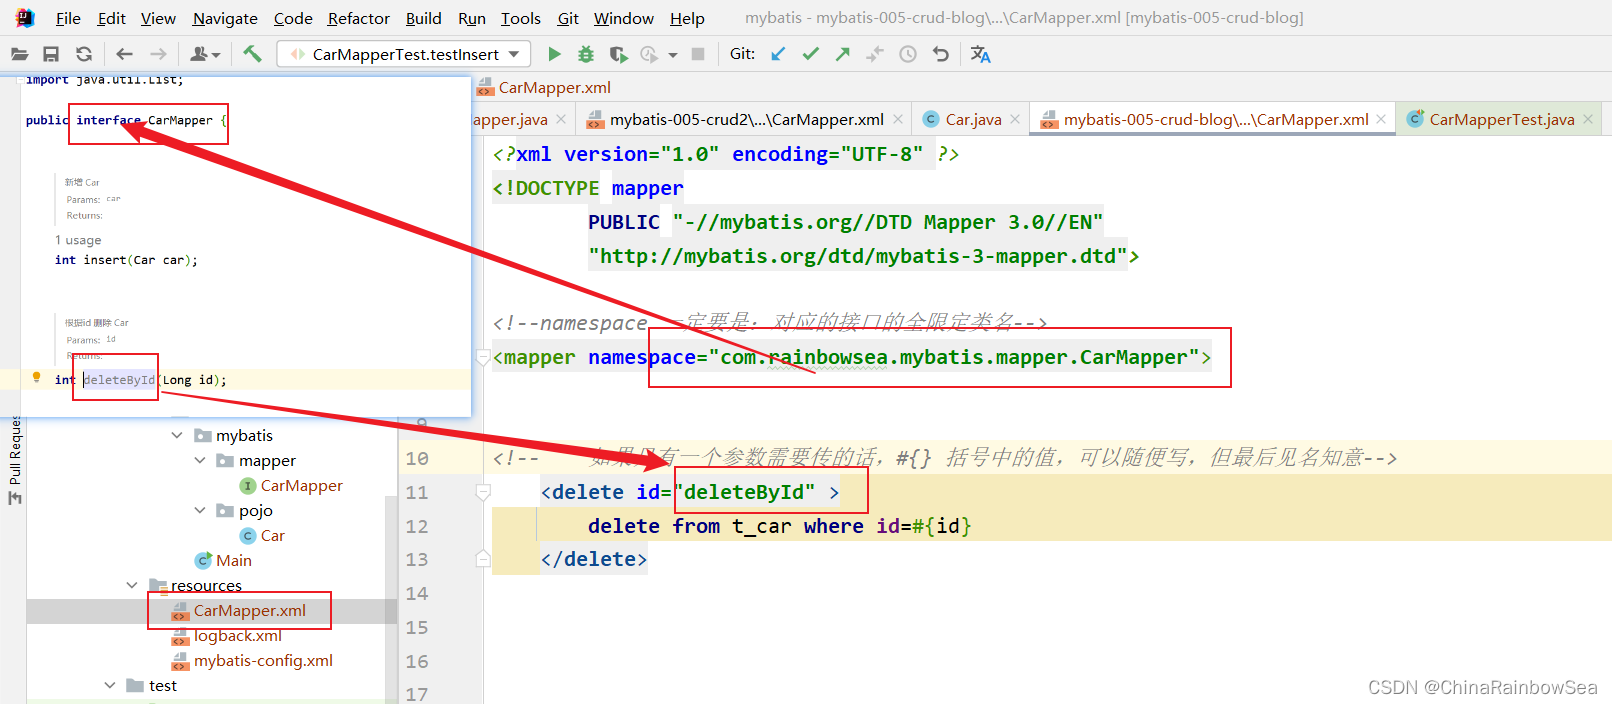This screenshot has width=1612, height=704.
Task: Click the CarMapper.xml breadcrumb
Action: click(554, 88)
